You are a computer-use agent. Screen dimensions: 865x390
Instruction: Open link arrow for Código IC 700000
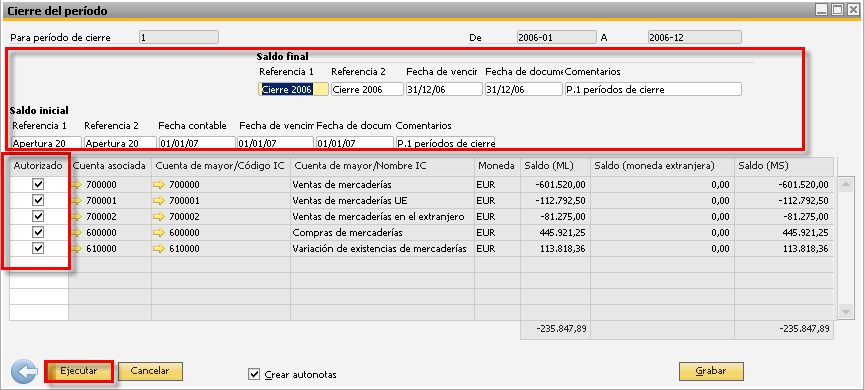click(159, 185)
